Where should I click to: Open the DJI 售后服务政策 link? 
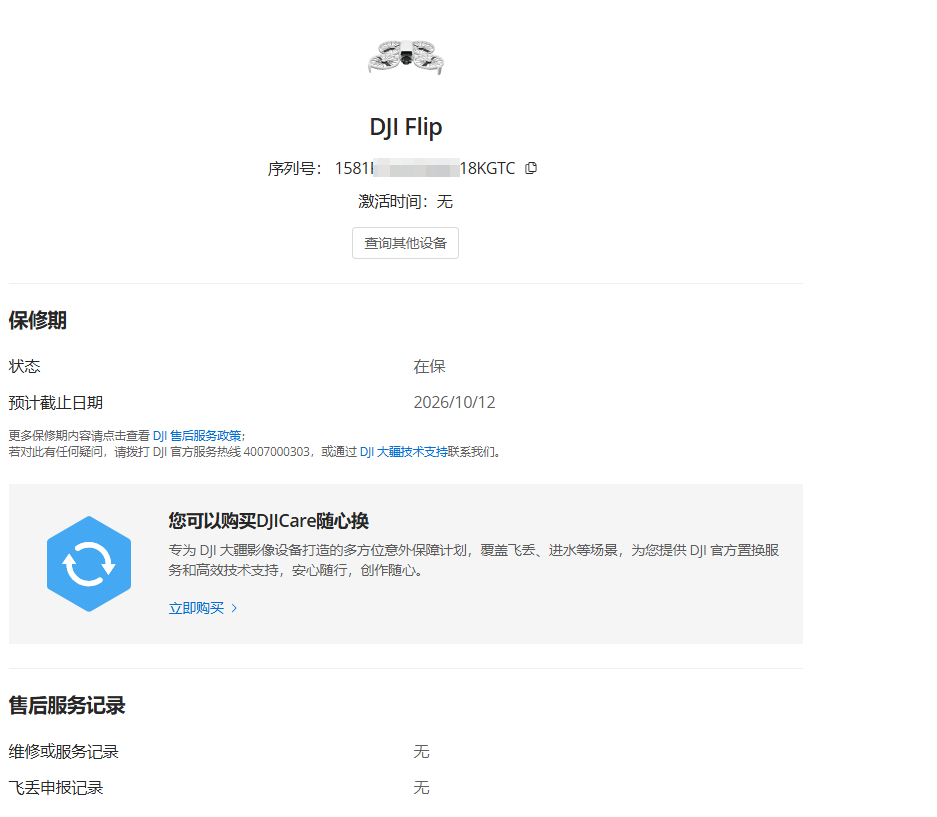click(197, 436)
